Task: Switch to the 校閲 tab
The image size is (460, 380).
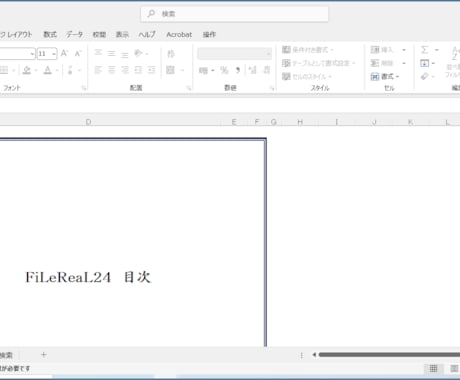Action: pyautogui.click(x=99, y=34)
